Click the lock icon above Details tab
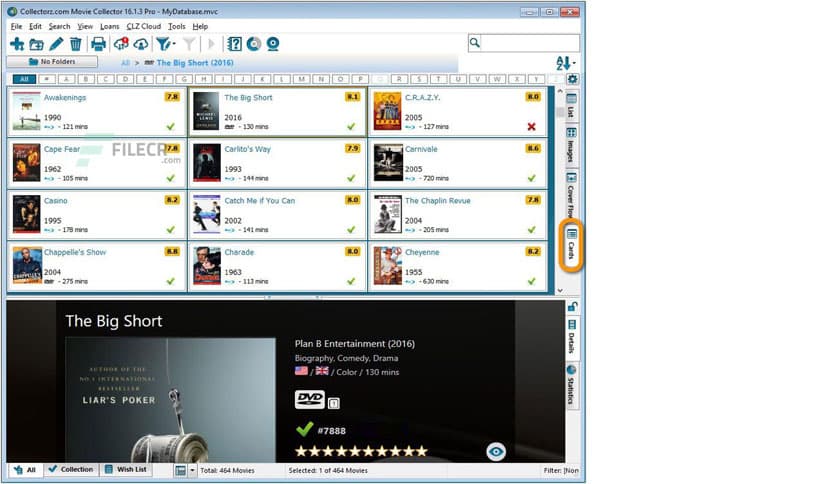 (572, 306)
